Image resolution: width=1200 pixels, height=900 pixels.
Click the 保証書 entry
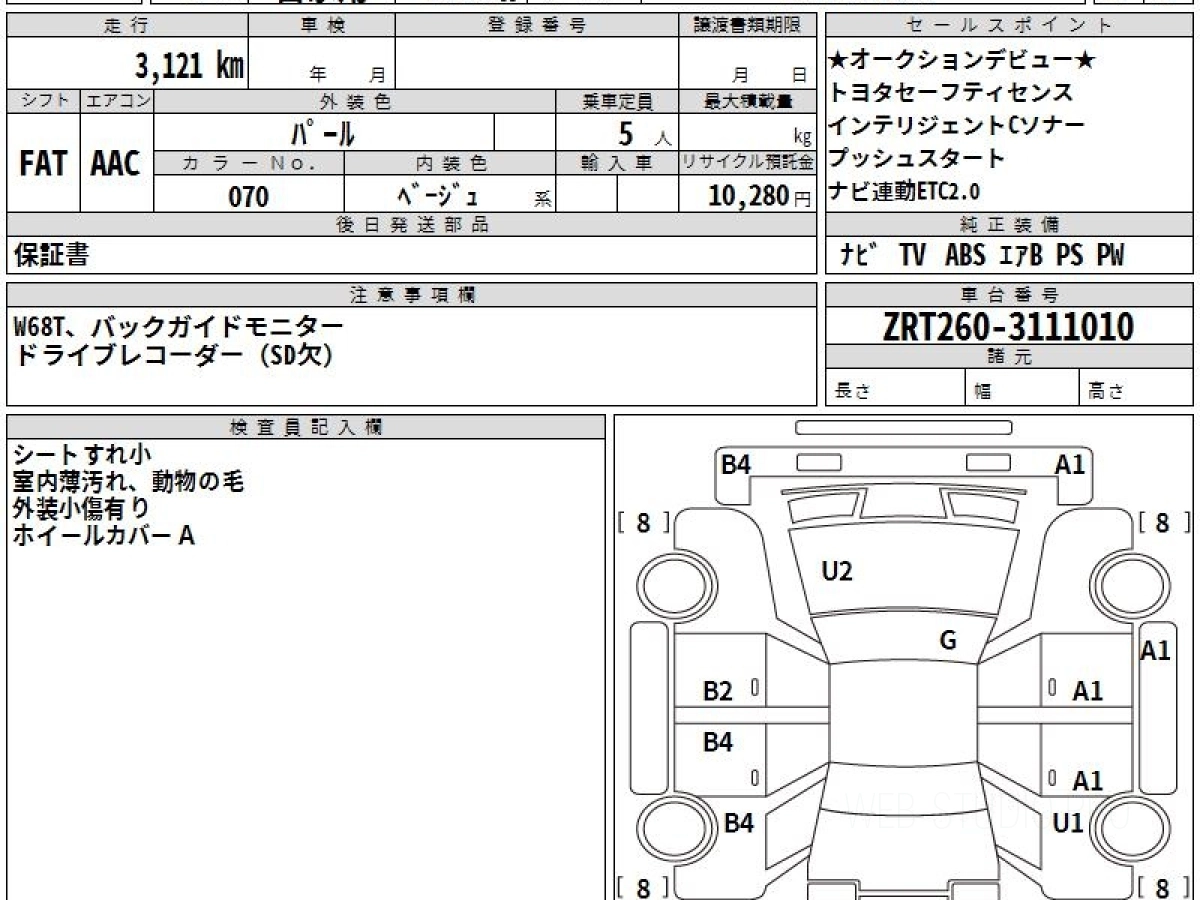tap(51, 256)
